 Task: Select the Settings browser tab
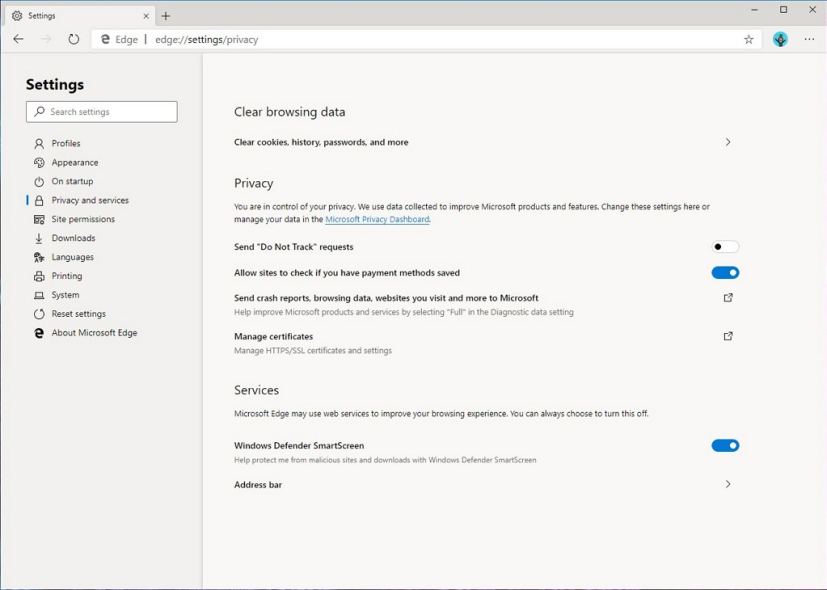[79, 16]
